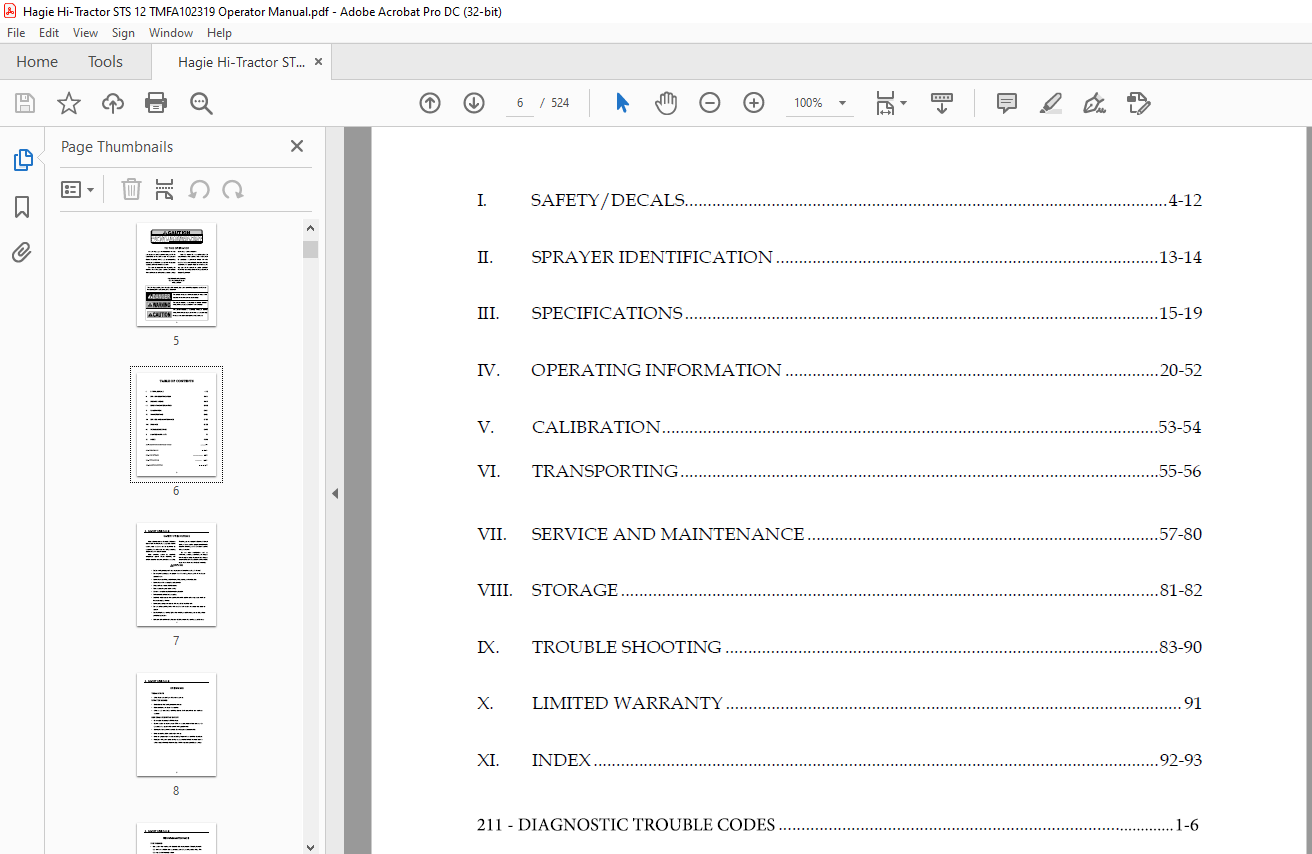Open the Edit menu
The image size is (1312, 854).
coord(49,33)
